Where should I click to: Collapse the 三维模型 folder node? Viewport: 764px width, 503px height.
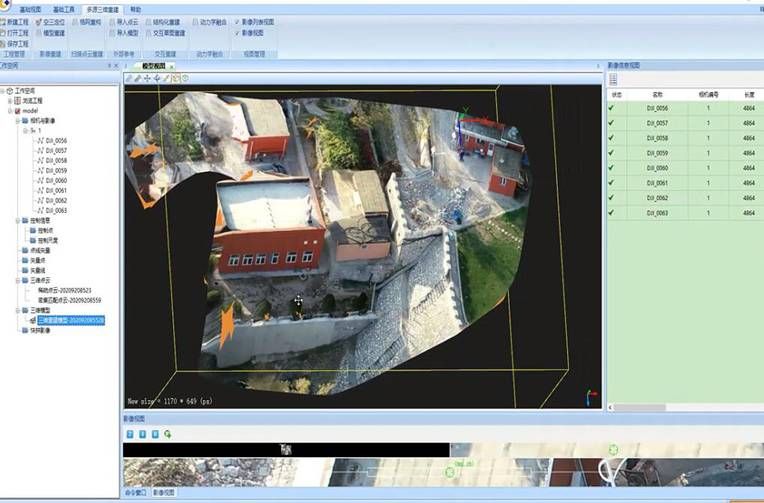click(x=18, y=310)
